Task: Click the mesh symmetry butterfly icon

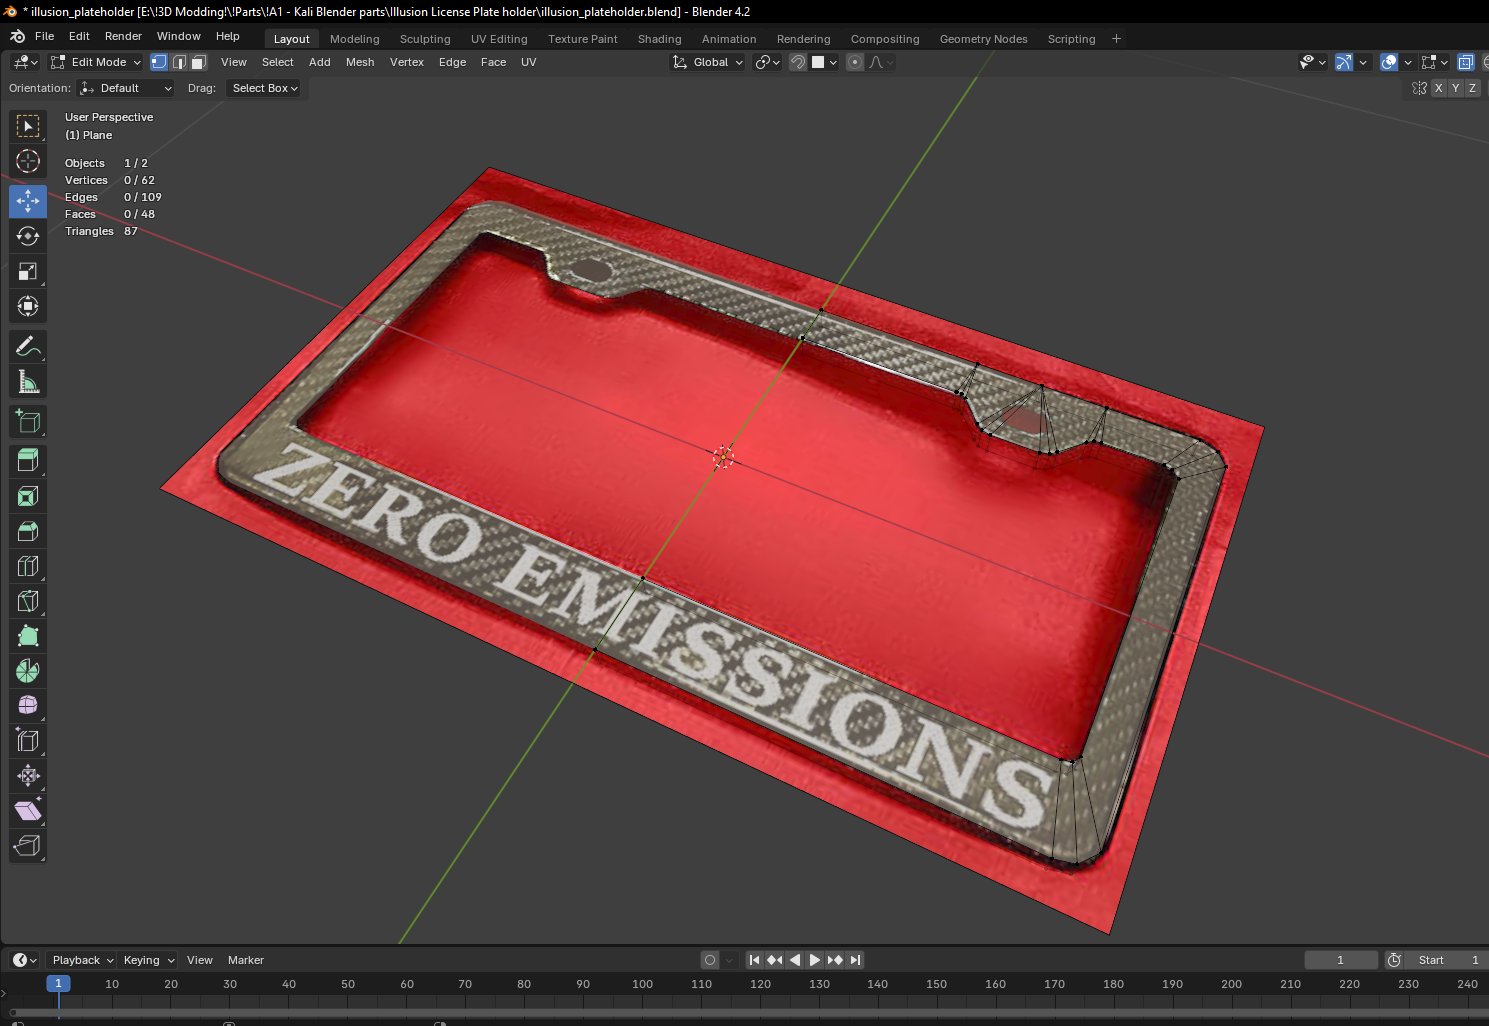Action: (1419, 88)
